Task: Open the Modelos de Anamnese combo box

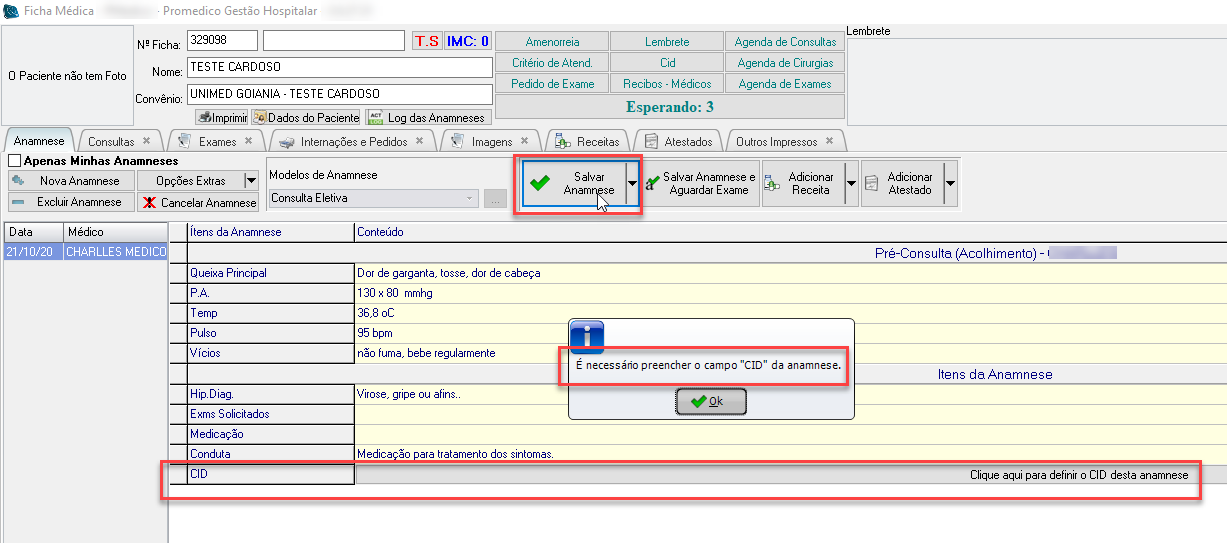Action: pos(374,198)
